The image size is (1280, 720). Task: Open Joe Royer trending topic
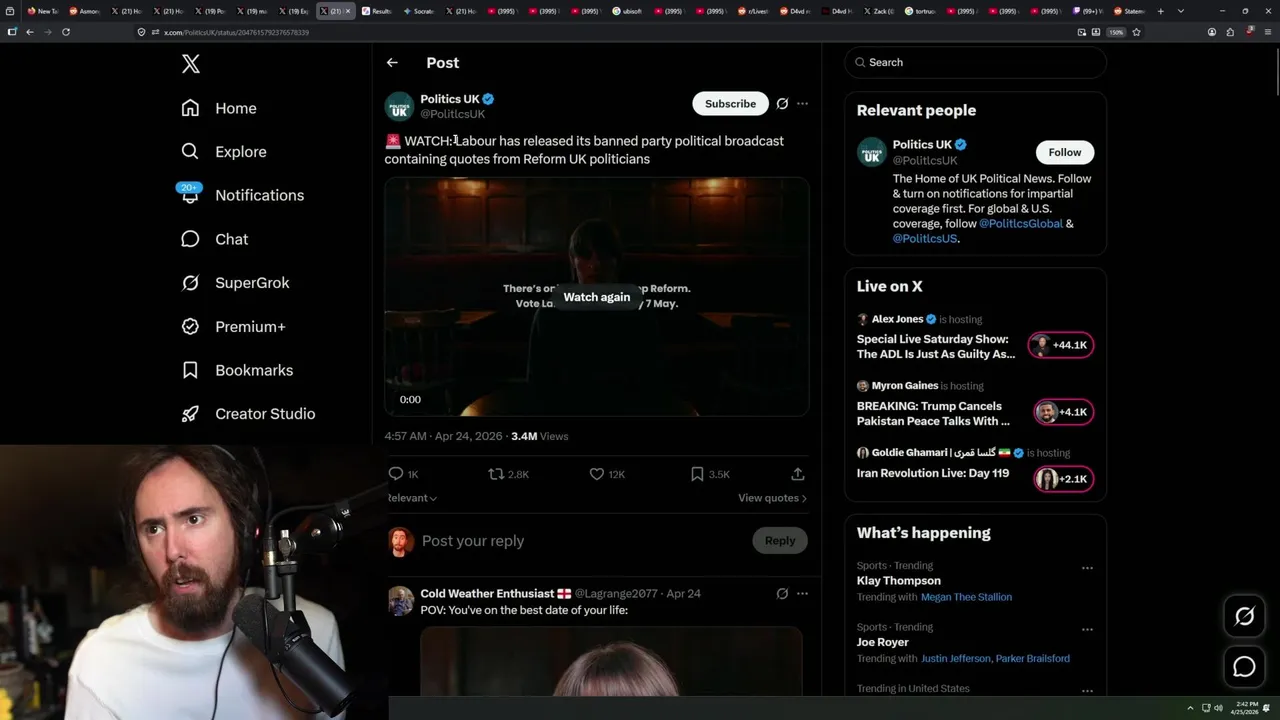(882, 642)
